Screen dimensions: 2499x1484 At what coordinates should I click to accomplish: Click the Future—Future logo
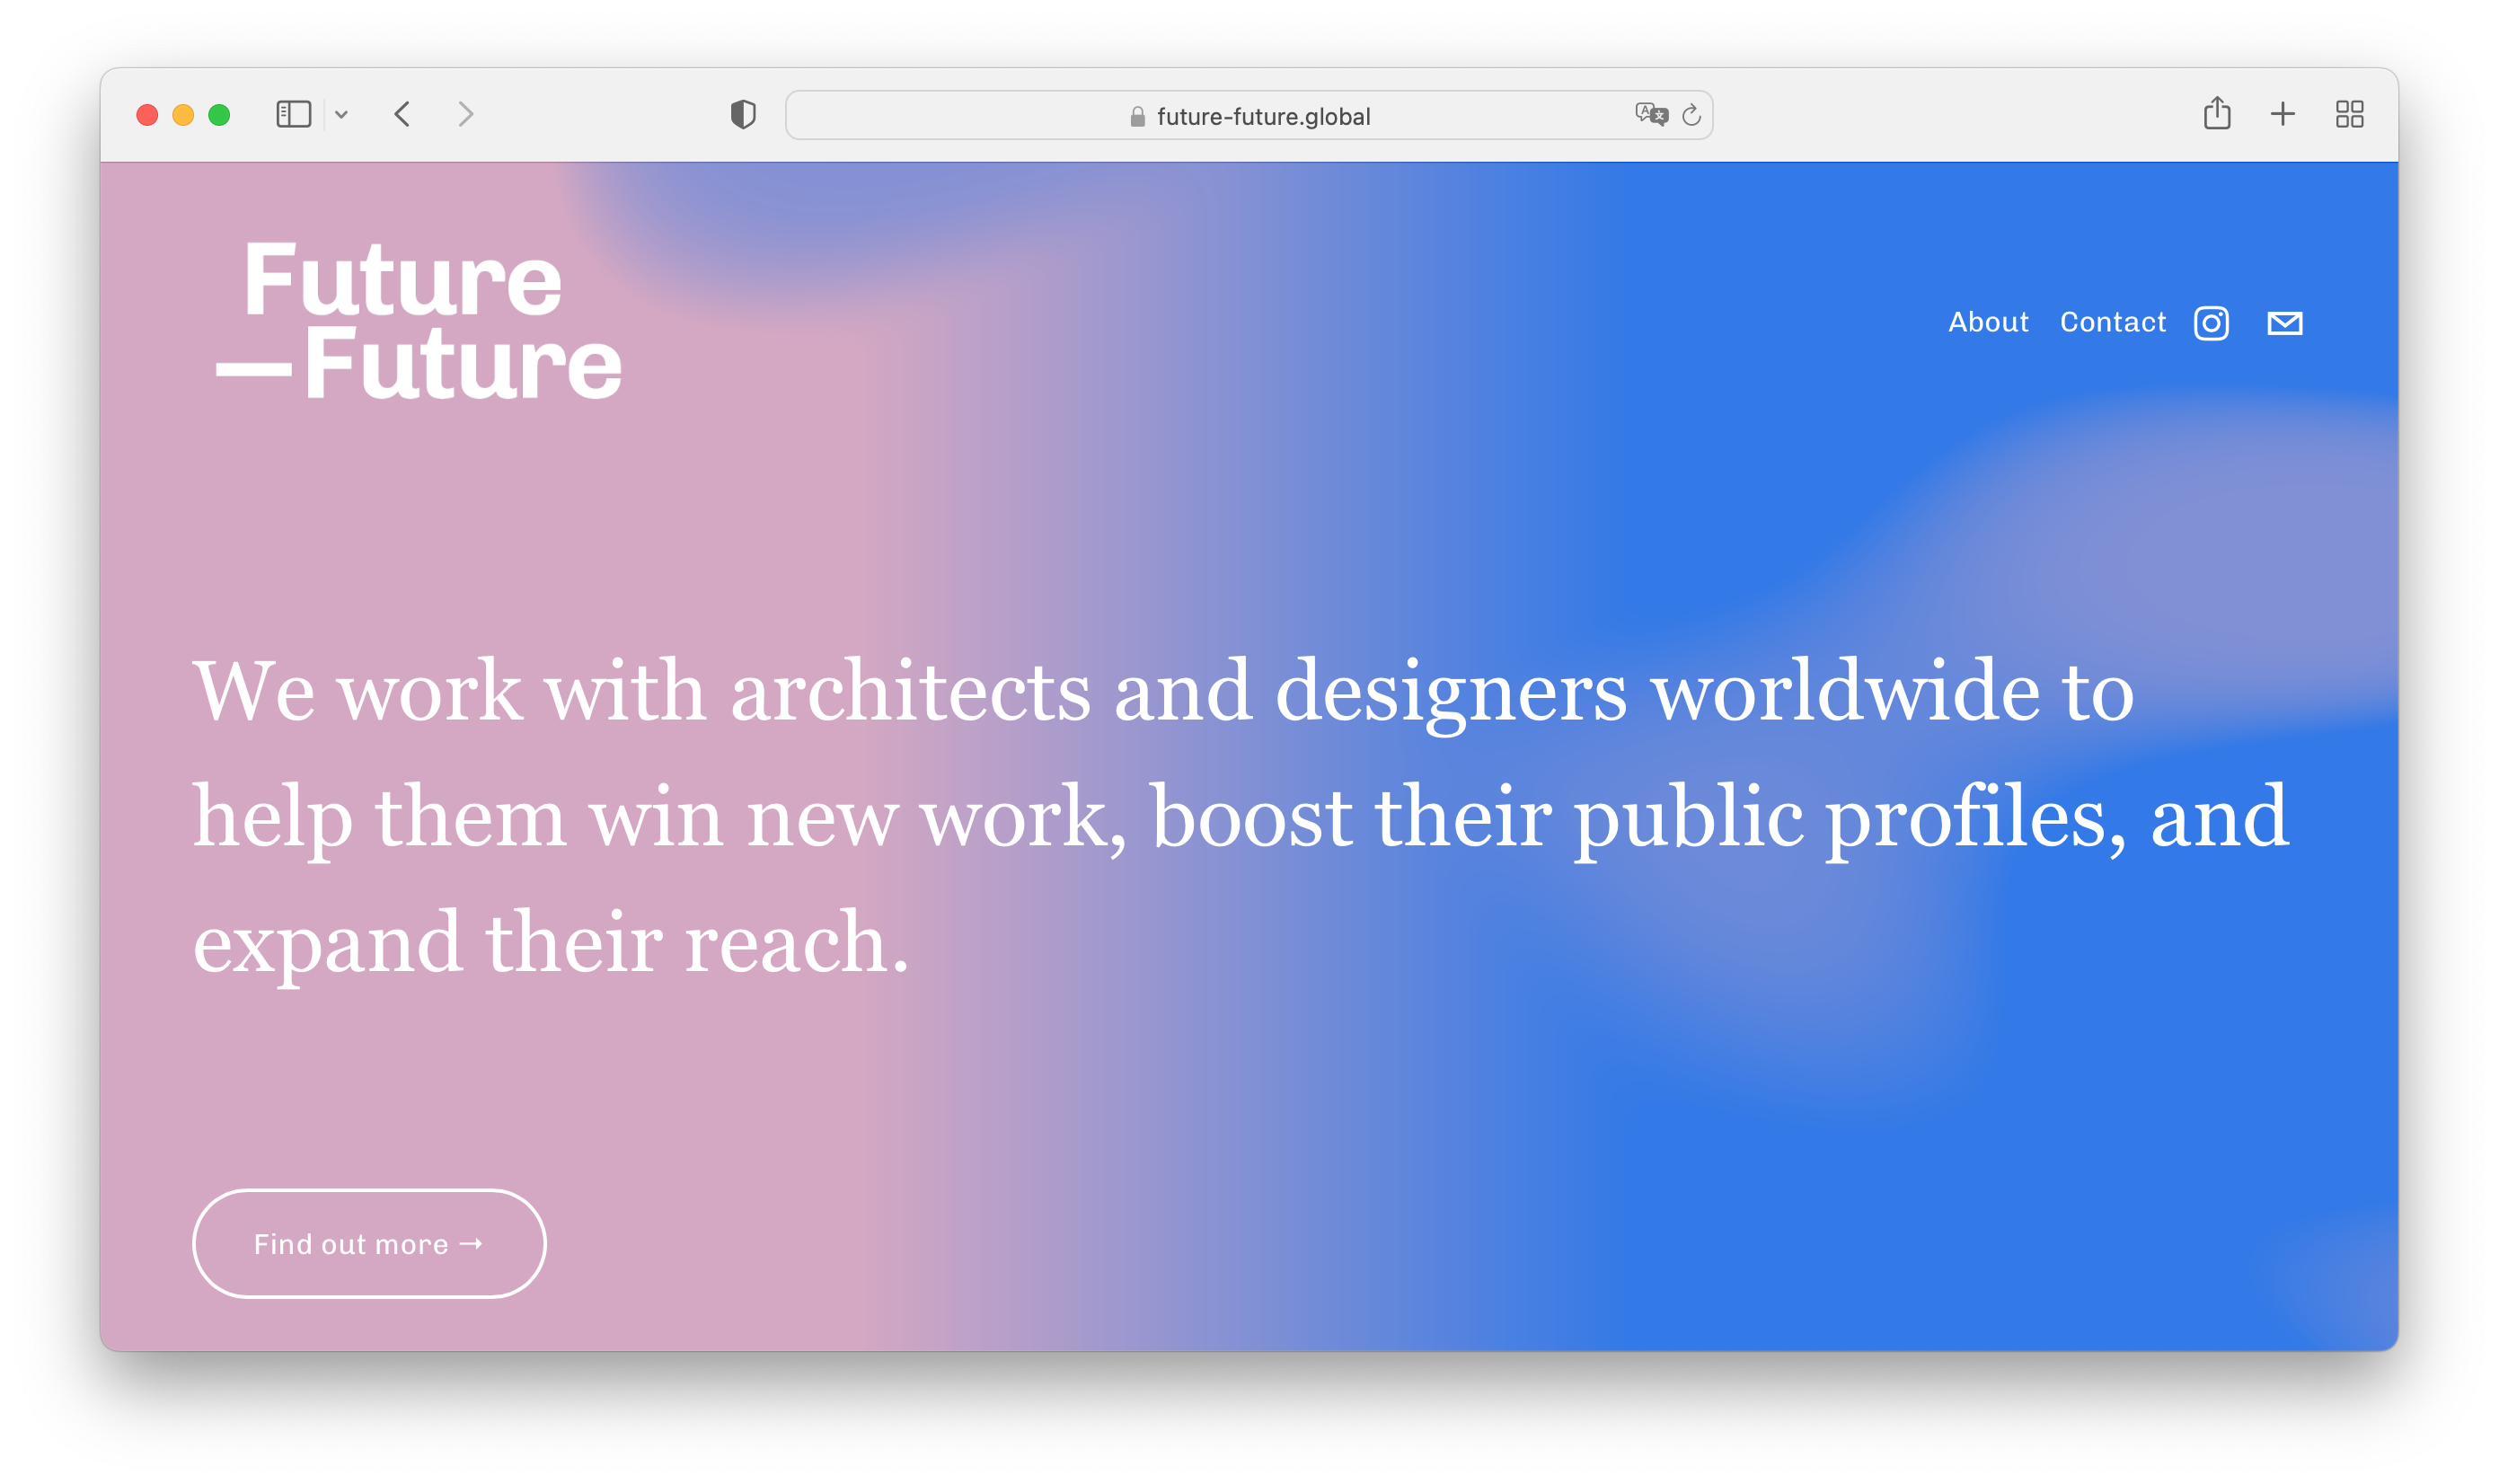[x=419, y=322]
